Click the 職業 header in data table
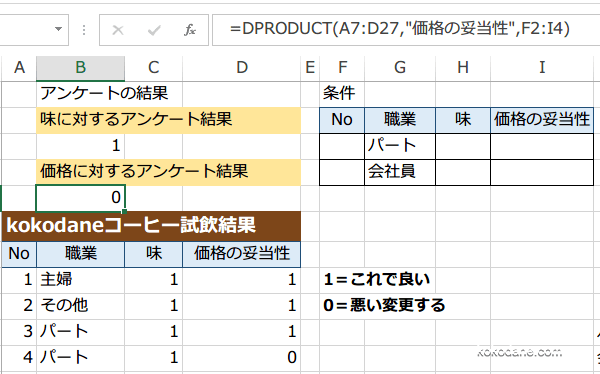This screenshot has width=600, height=374. point(80,254)
